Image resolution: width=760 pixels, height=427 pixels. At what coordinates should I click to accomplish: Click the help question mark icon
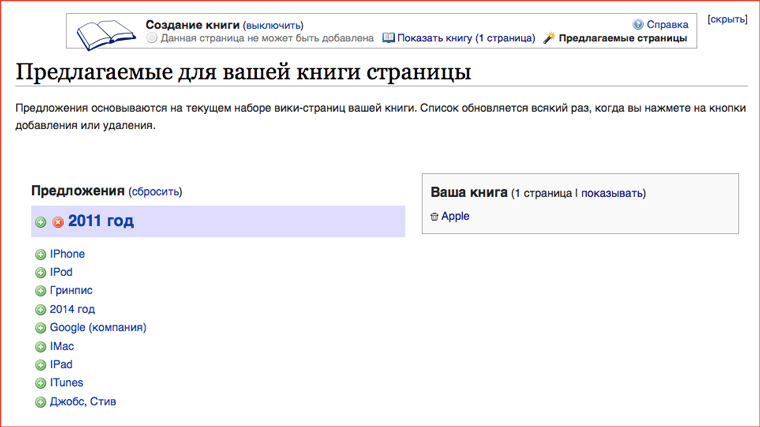pos(638,24)
